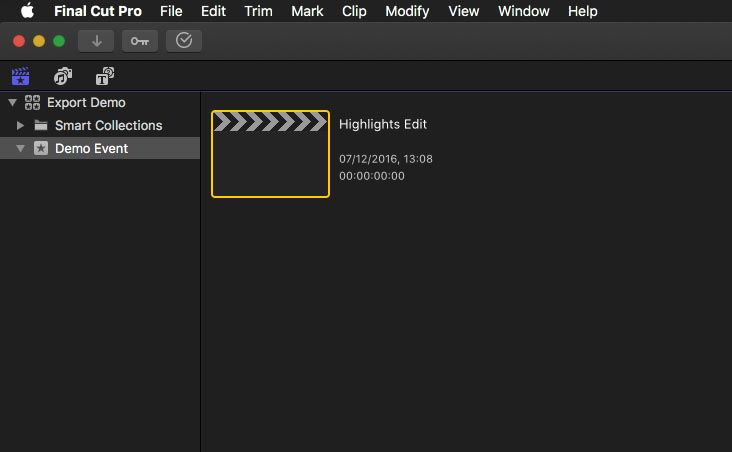Open the File menu

pos(171,11)
